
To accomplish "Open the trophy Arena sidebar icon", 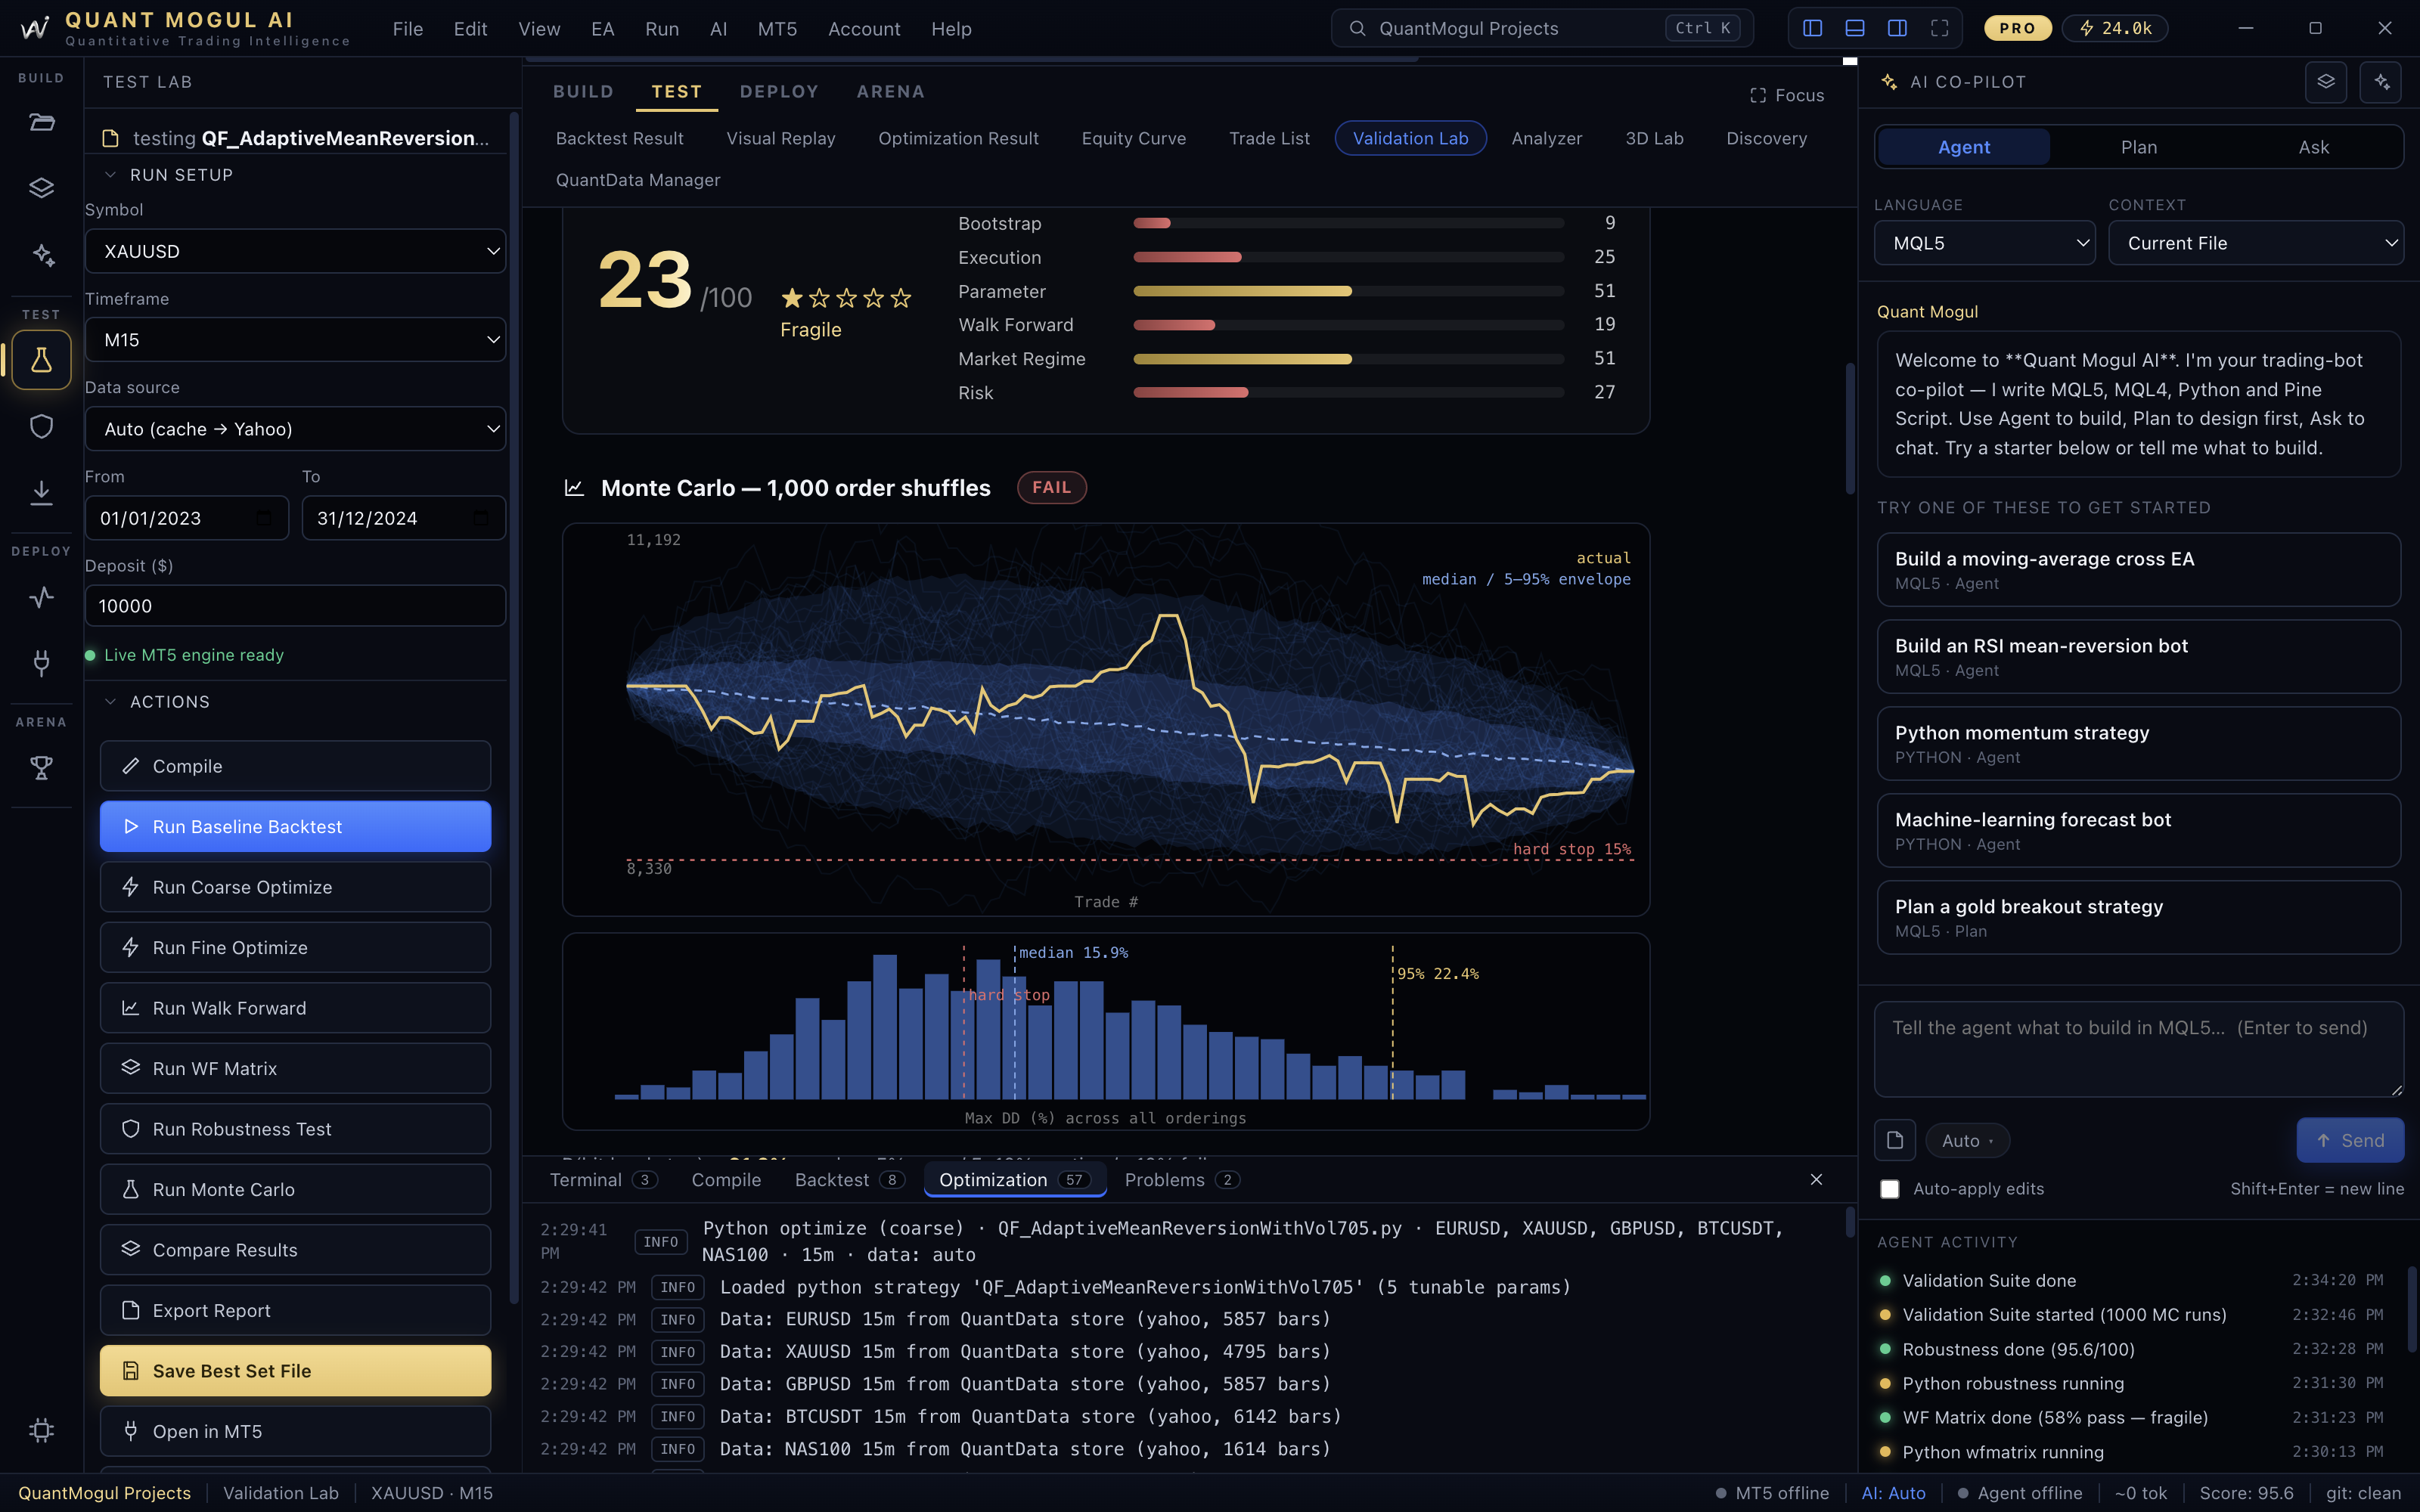I will tap(41, 768).
